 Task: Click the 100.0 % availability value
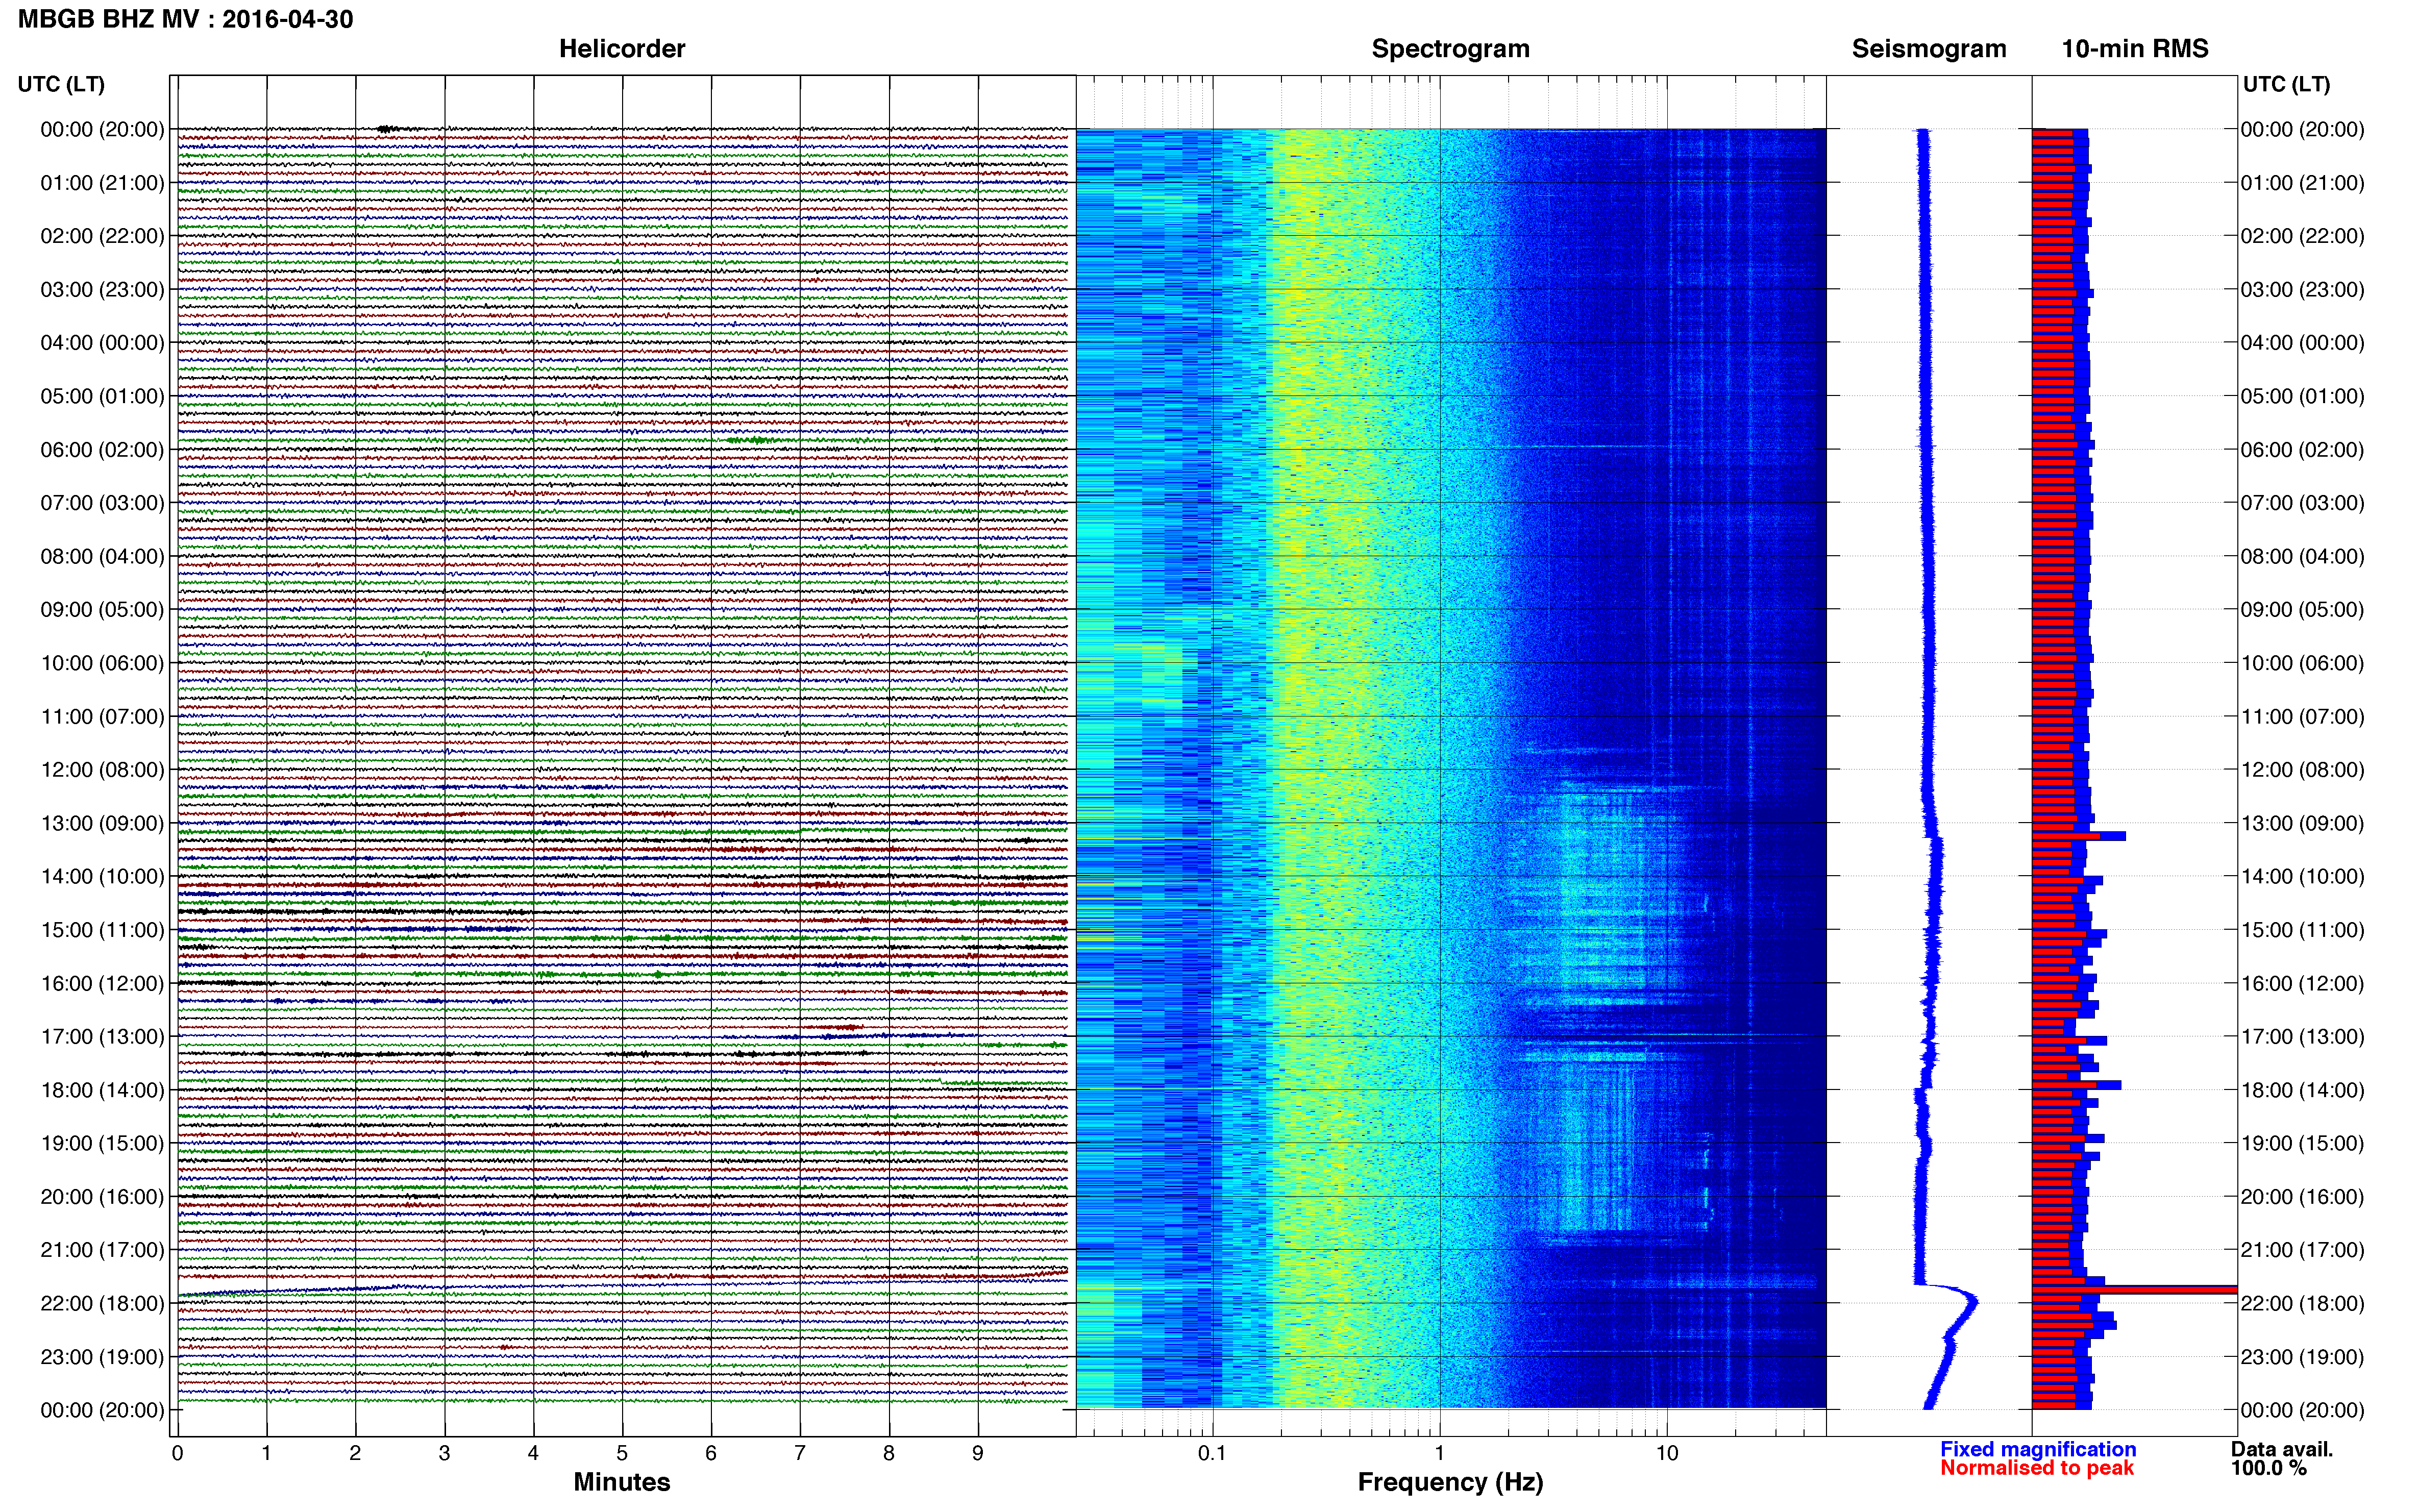(x=2269, y=1468)
